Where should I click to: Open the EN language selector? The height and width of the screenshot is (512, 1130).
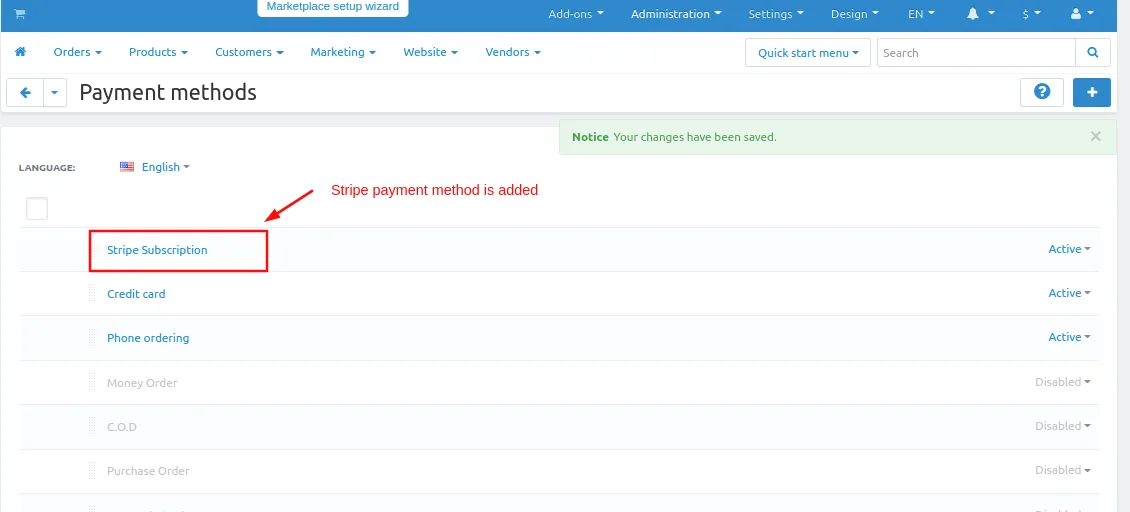click(921, 14)
